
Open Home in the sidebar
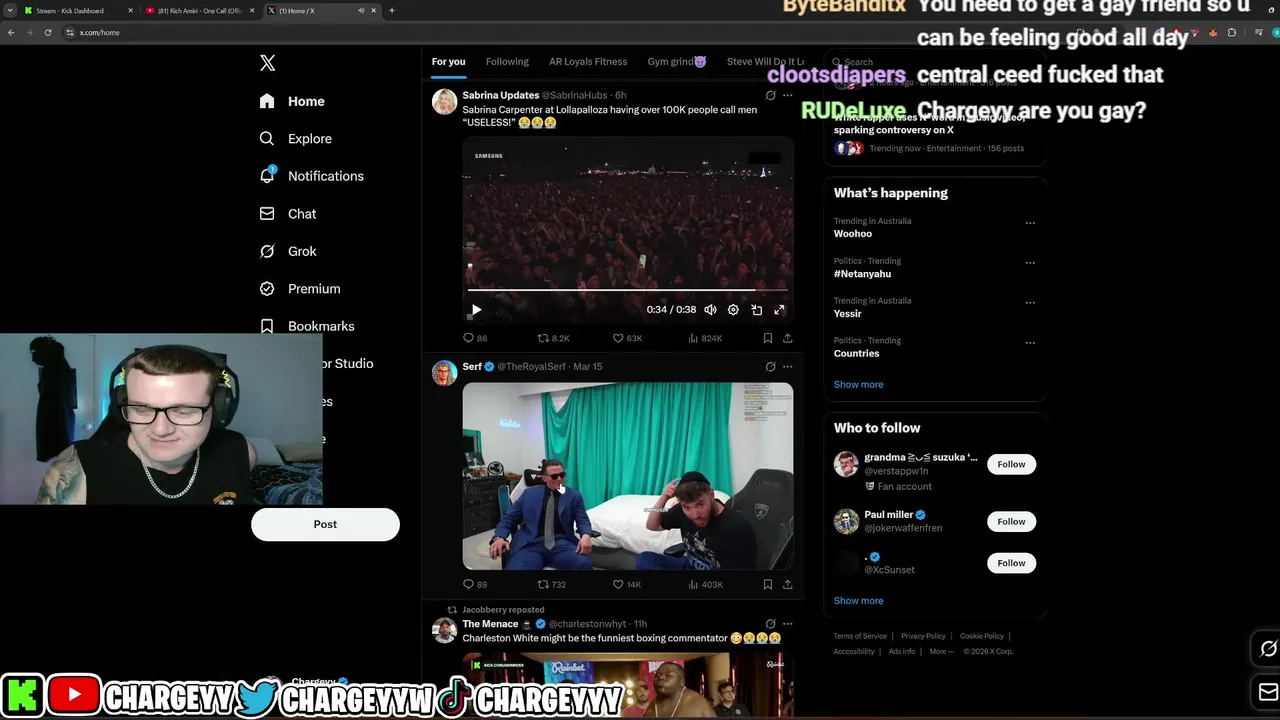[x=292, y=101]
